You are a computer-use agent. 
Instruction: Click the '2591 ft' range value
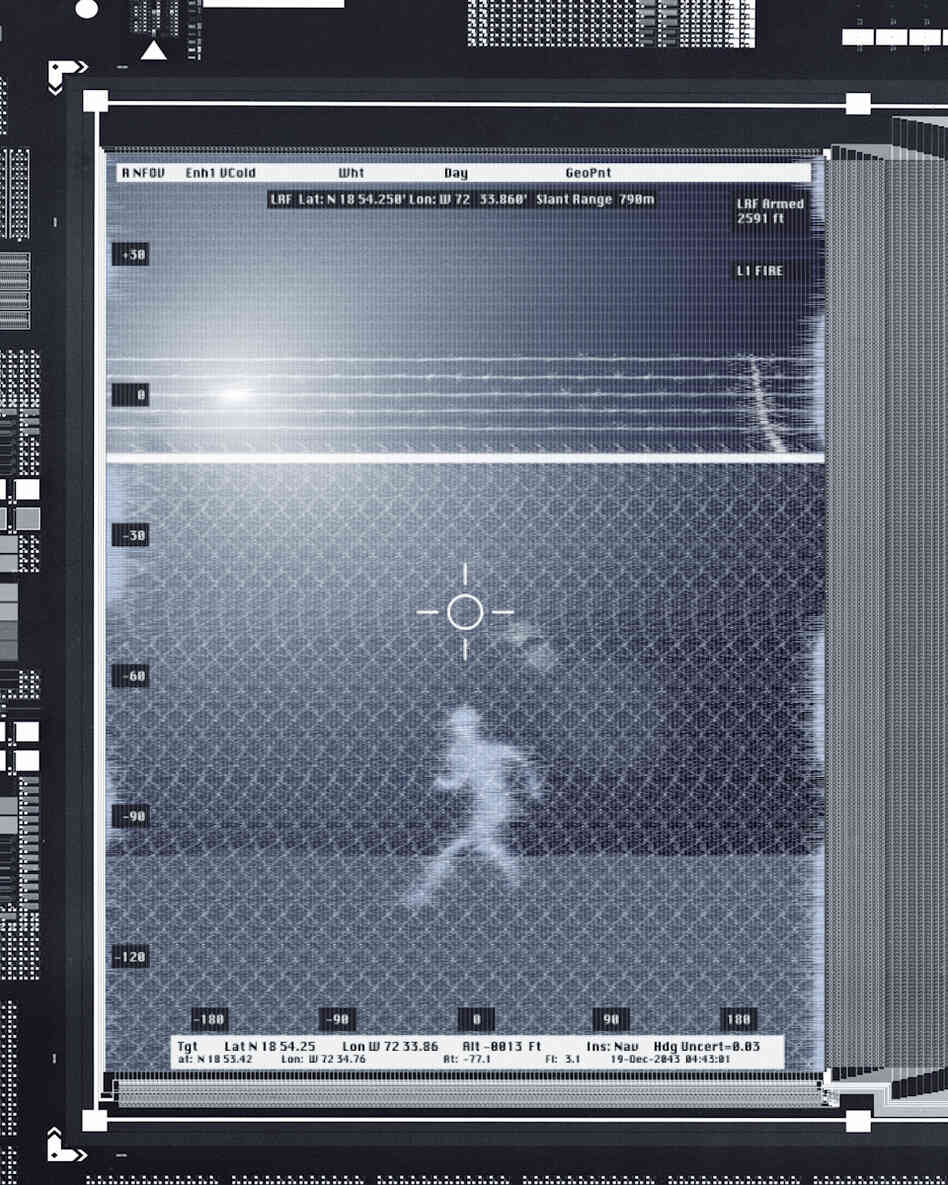pyautogui.click(x=761, y=218)
